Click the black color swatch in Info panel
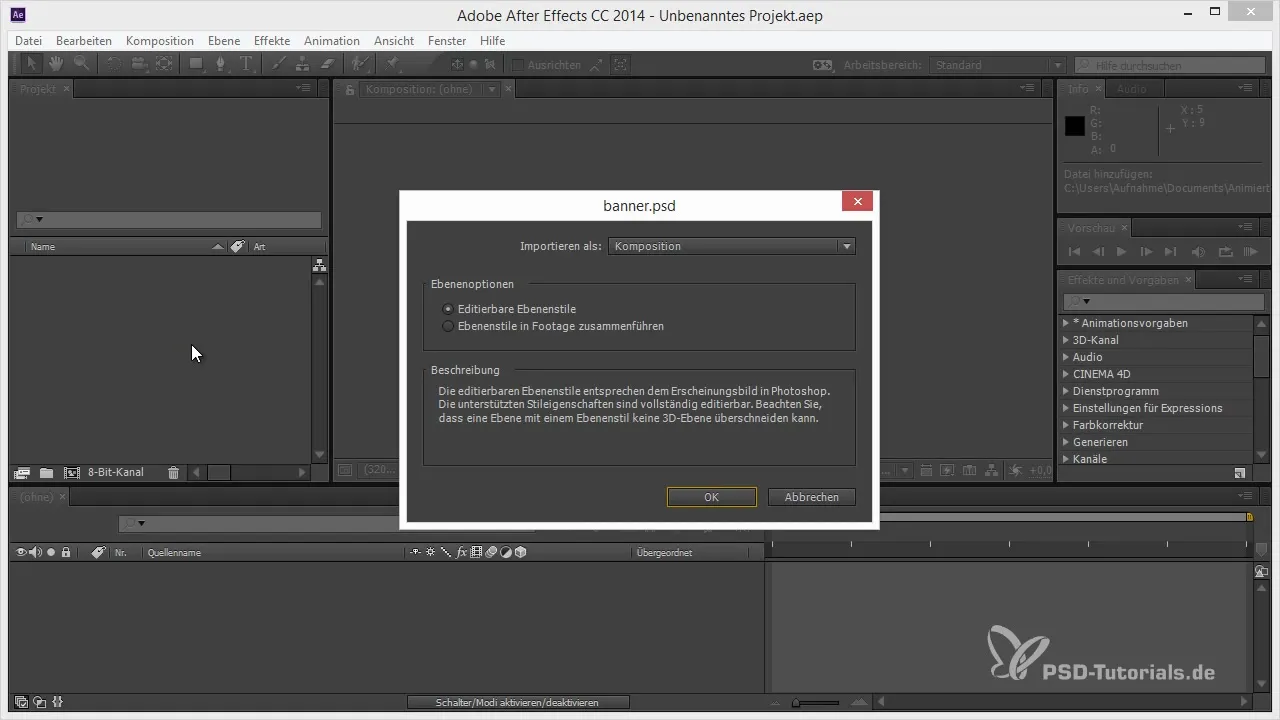 [x=1075, y=126]
